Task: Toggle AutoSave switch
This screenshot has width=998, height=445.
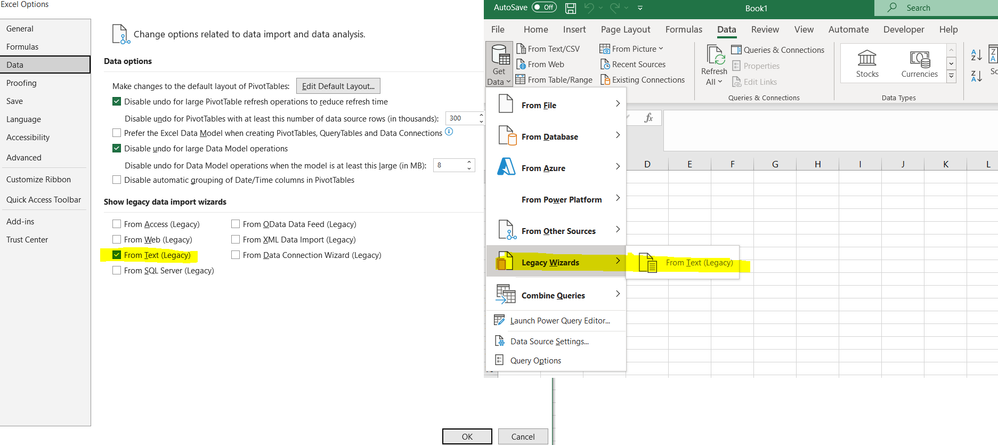Action: [543, 7]
